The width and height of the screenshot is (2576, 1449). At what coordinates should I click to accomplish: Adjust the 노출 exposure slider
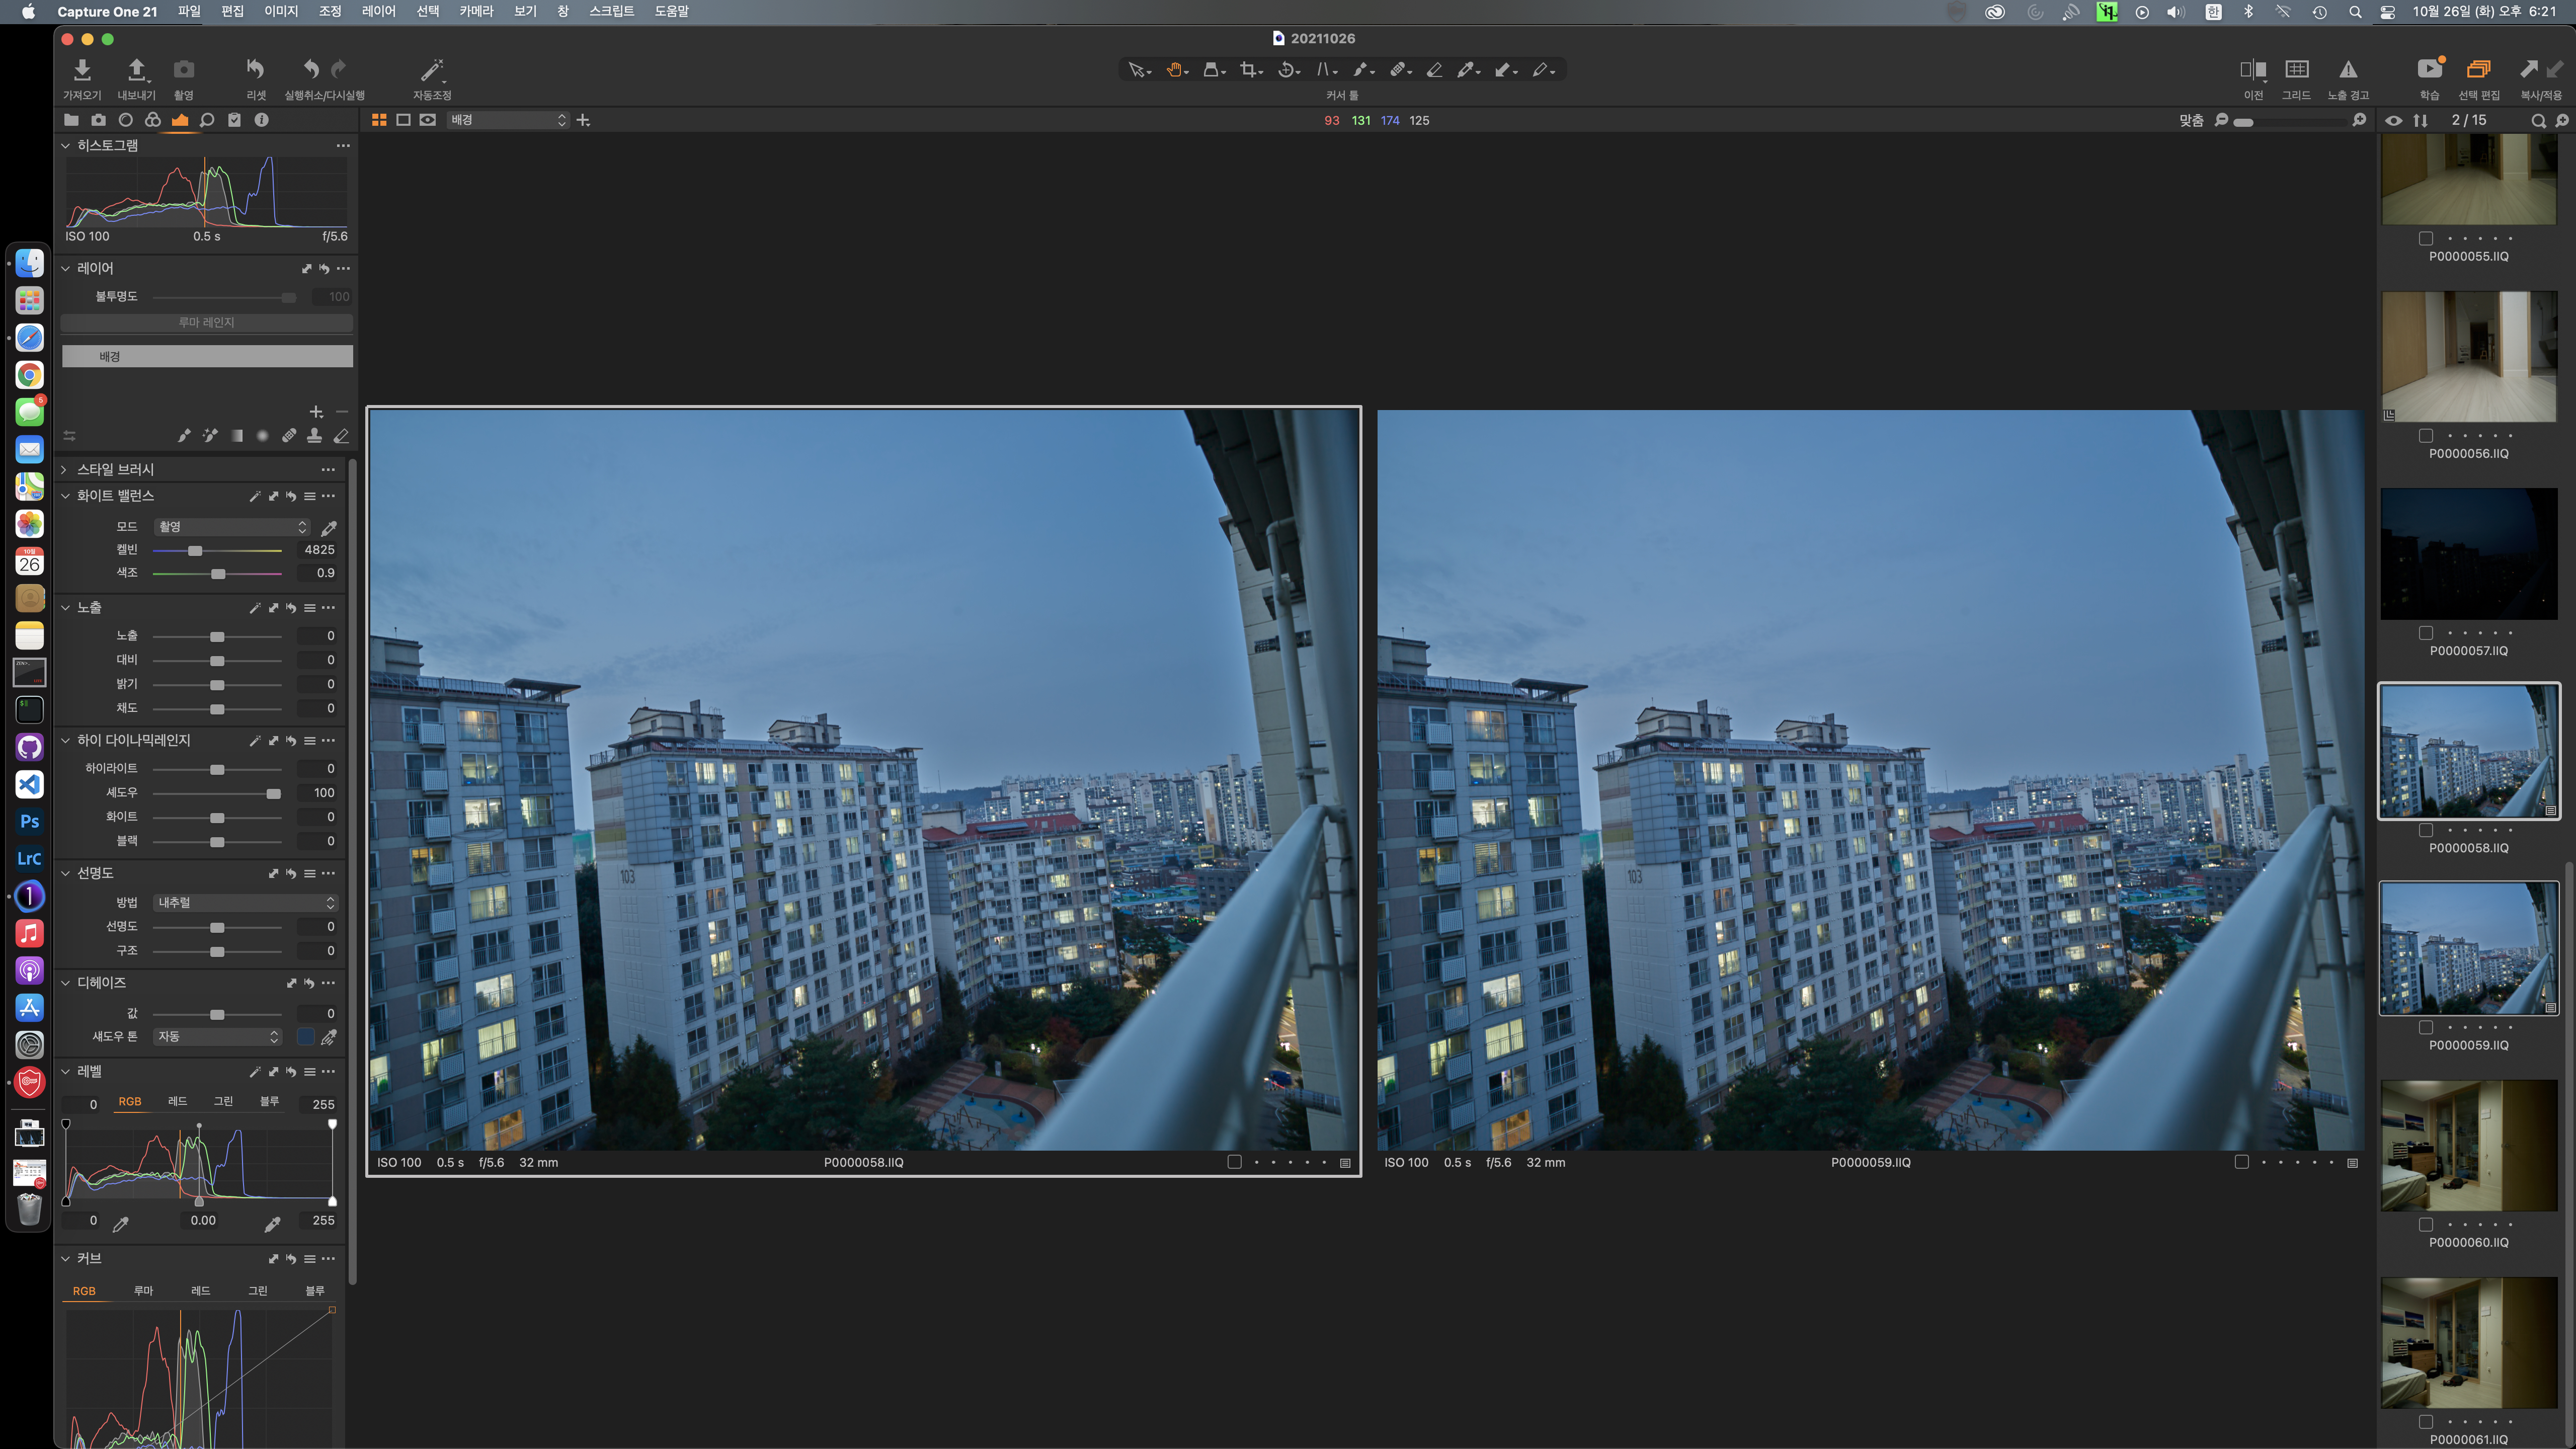coord(217,637)
